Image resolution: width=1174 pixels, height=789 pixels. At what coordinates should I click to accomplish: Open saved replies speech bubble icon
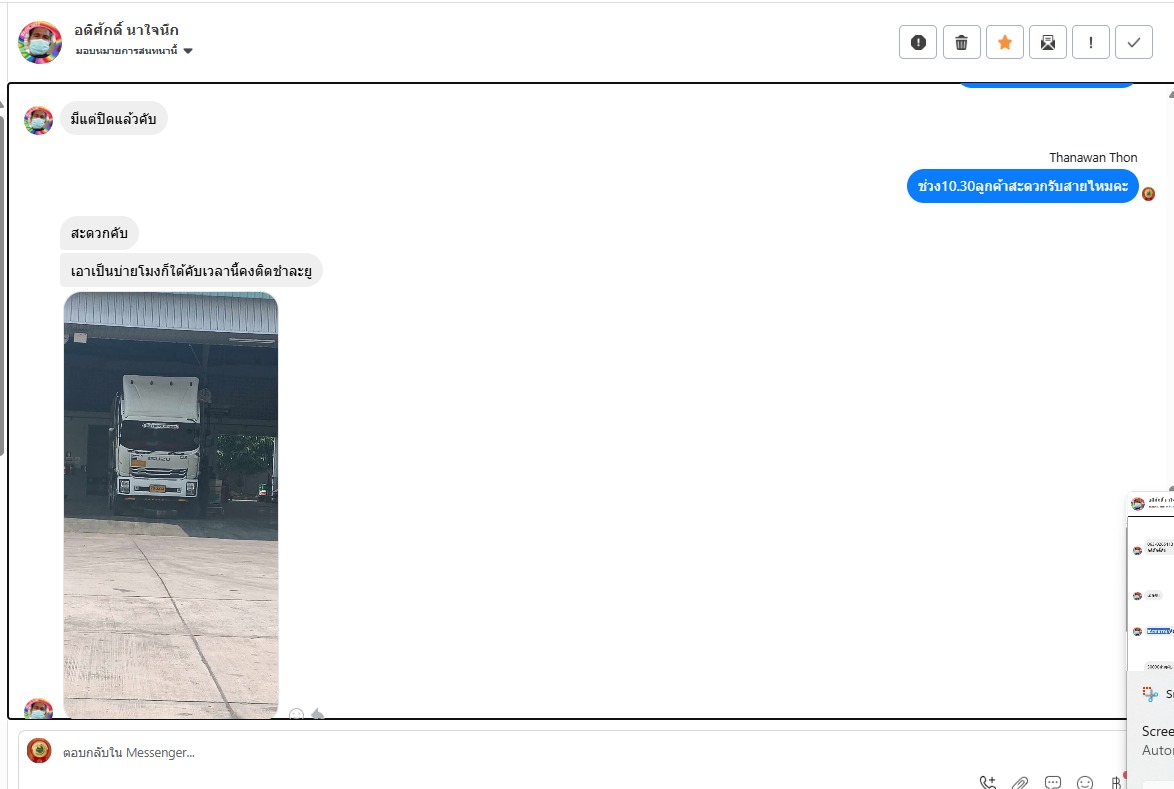1053,782
